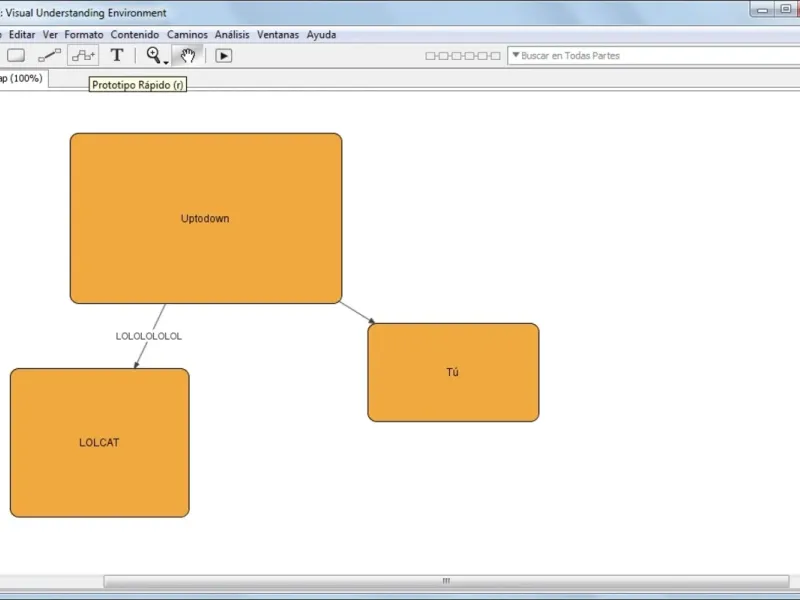Click the horizontal scrollbar thumb

[x=446, y=581]
